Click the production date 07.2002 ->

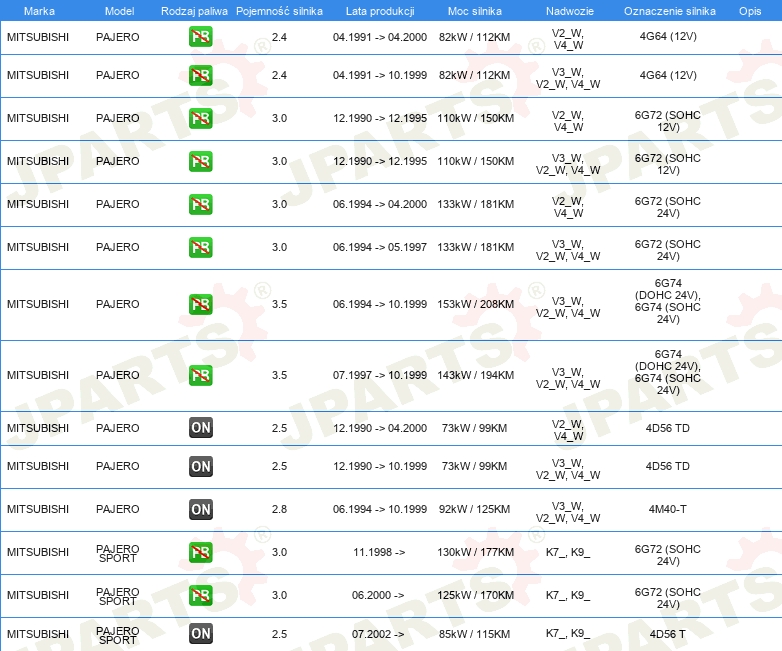[x=378, y=634]
